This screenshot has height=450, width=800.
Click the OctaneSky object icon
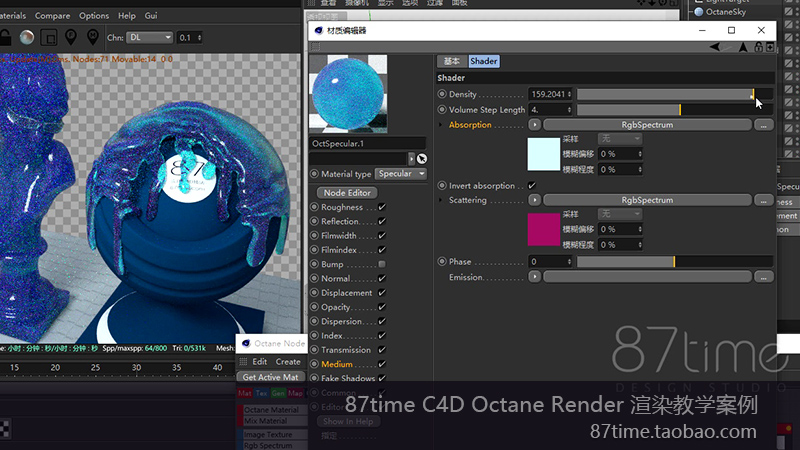[699, 12]
